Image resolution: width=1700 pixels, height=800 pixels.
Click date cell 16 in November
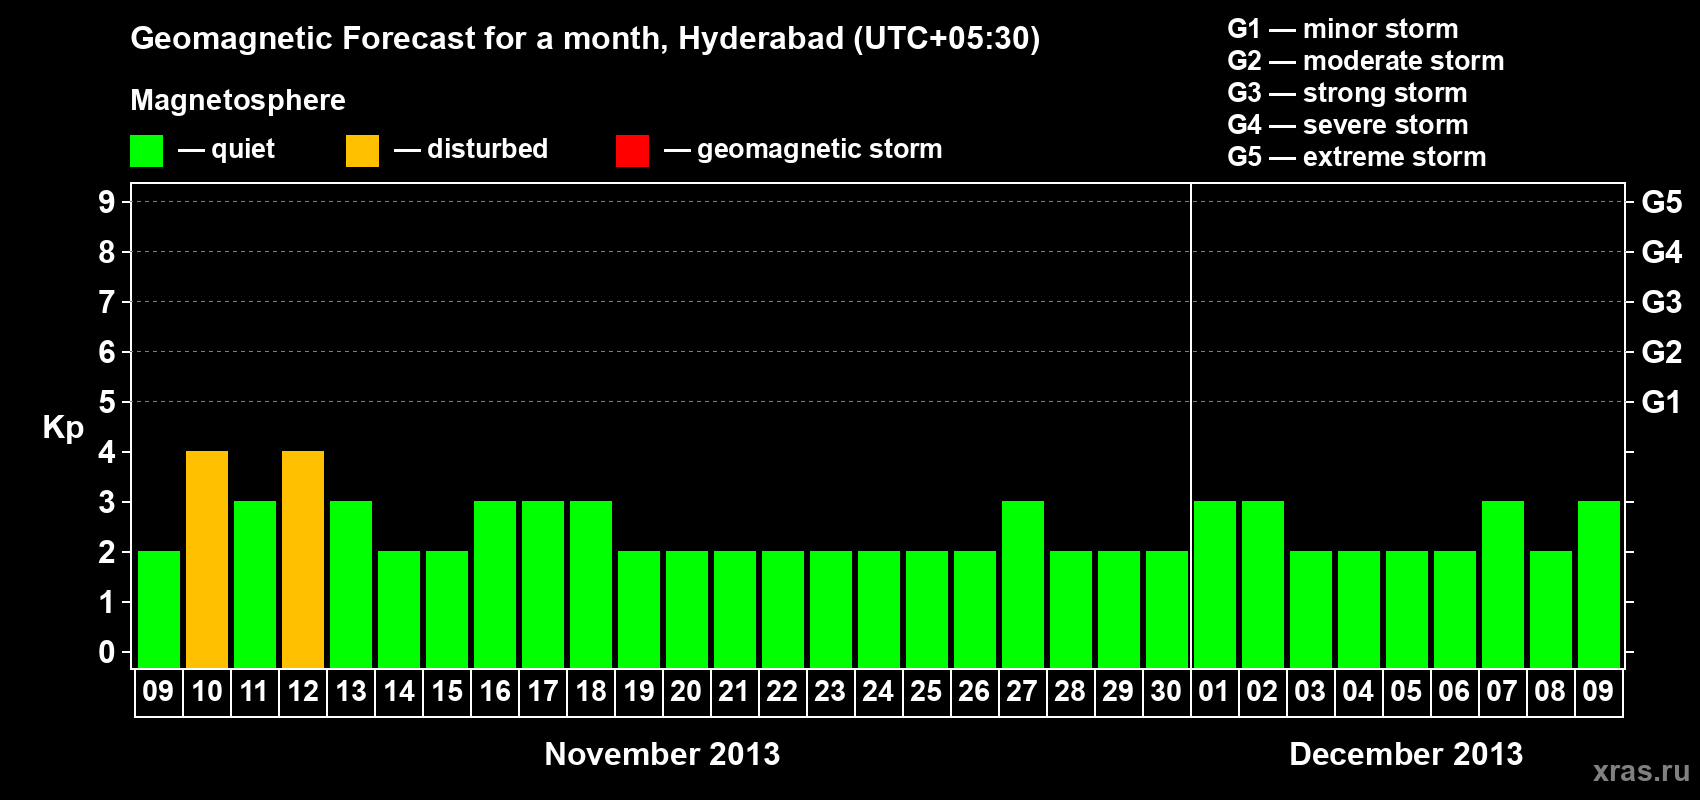pyautogui.click(x=495, y=692)
